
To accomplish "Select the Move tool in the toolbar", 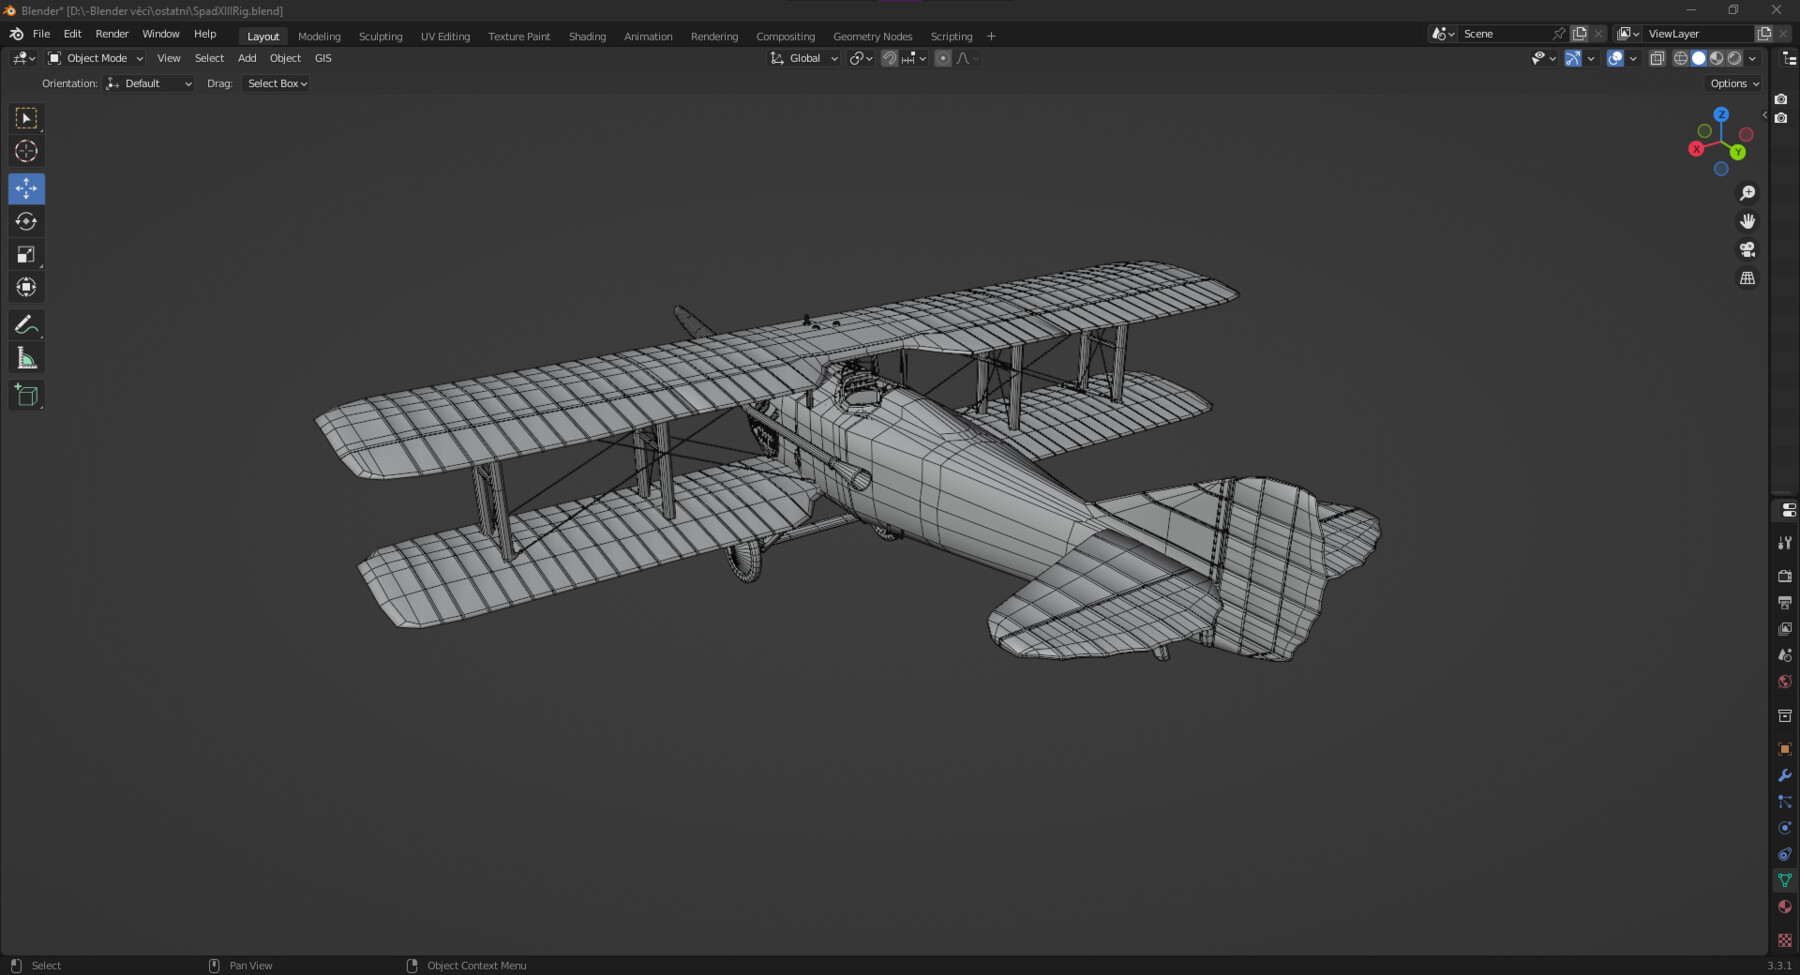I will [x=26, y=188].
